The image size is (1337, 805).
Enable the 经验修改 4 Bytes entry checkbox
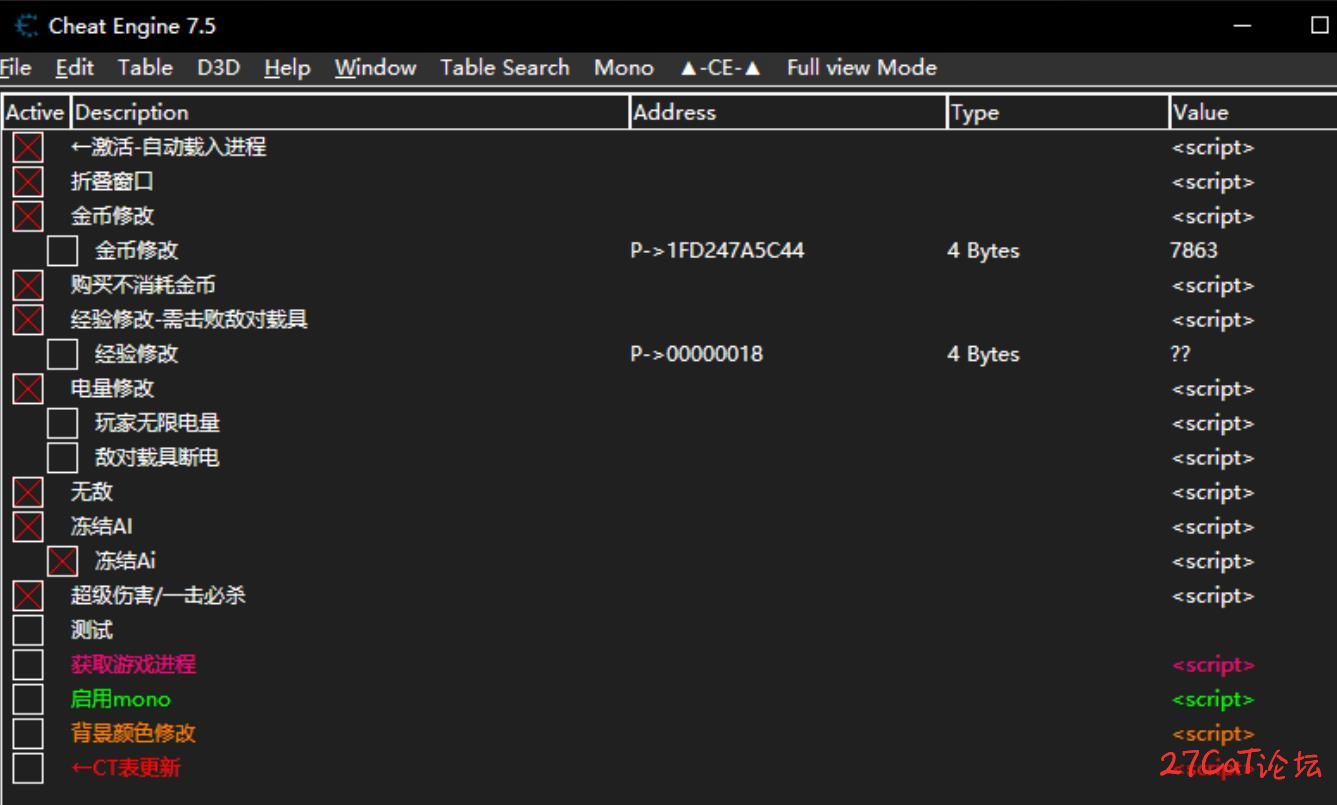(x=62, y=354)
